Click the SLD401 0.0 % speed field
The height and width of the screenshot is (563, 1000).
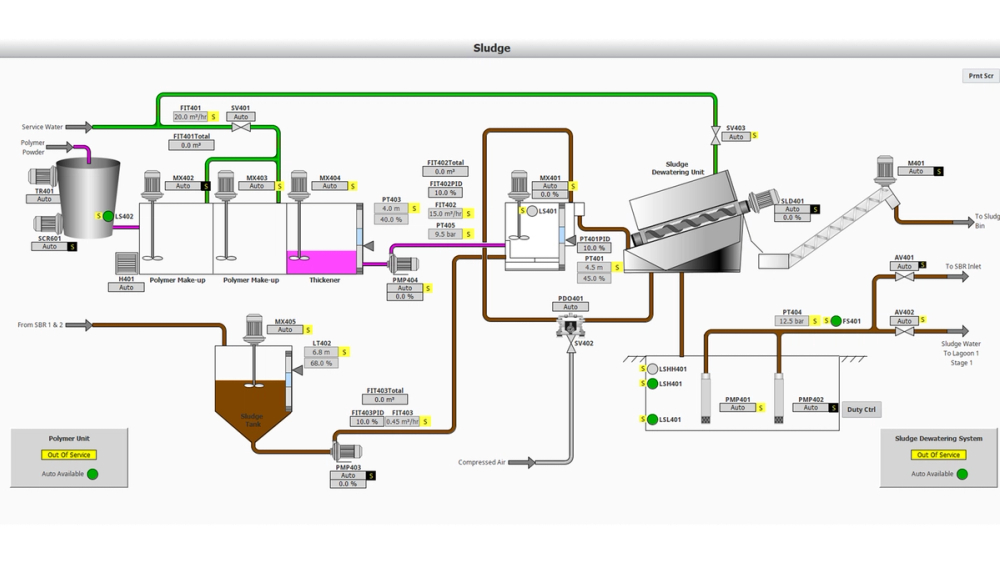[792, 218]
